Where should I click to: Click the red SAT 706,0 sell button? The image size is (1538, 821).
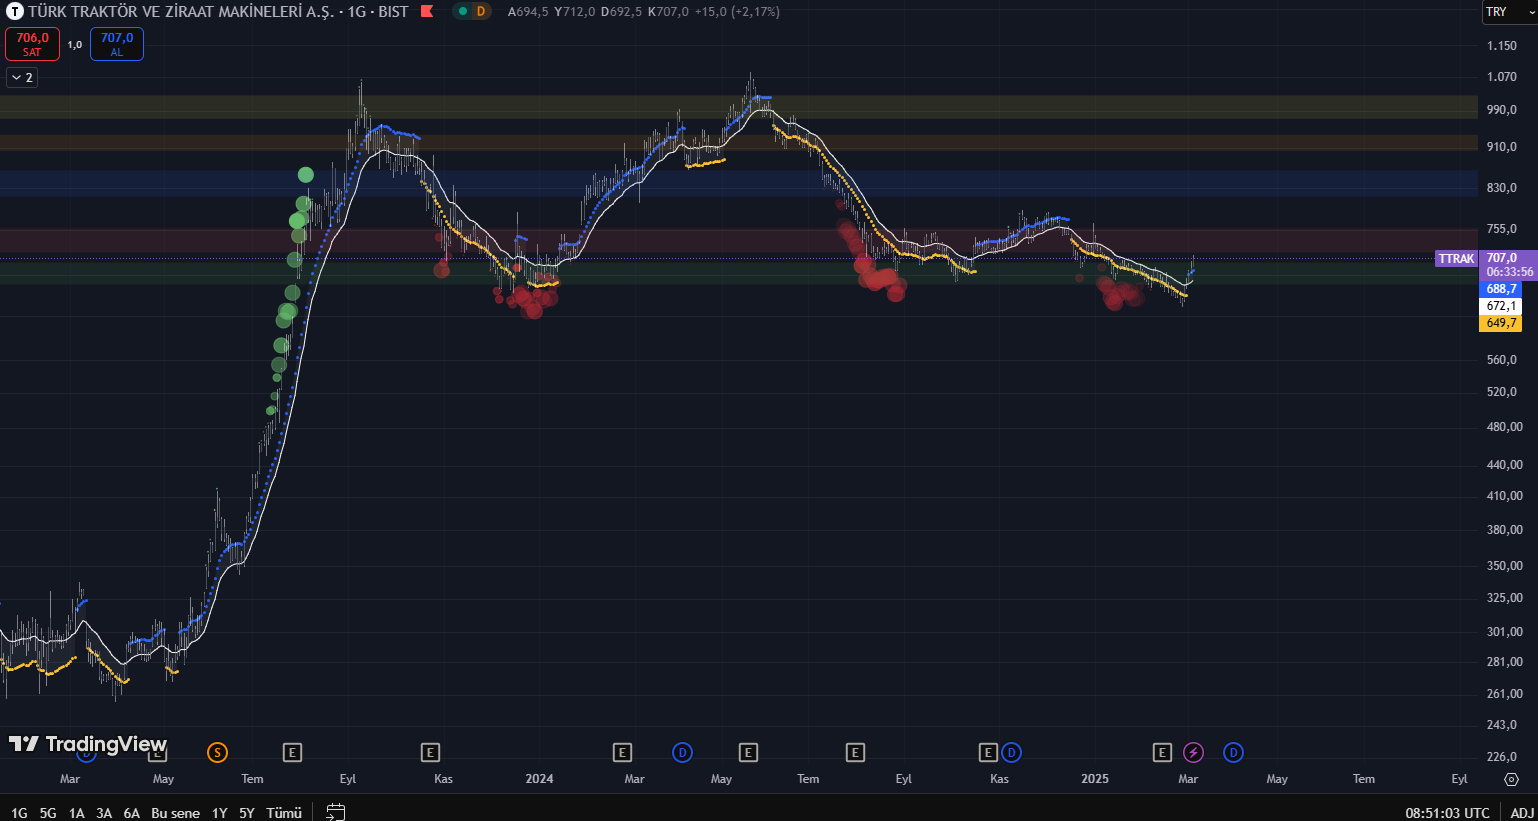click(33, 44)
